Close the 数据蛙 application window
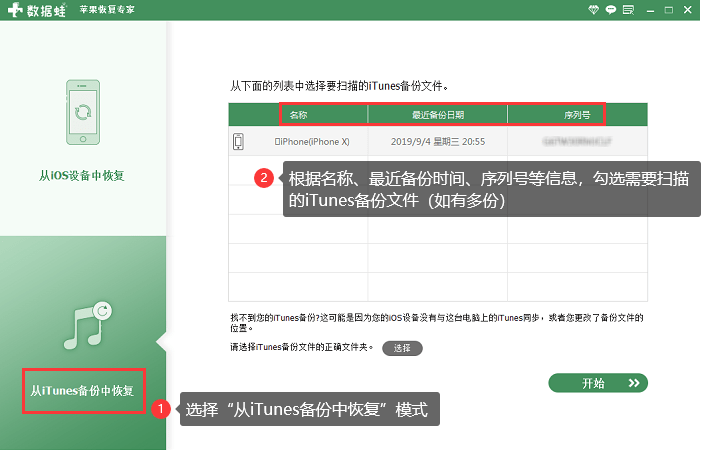This screenshot has width=701, height=450. [685, 9]
